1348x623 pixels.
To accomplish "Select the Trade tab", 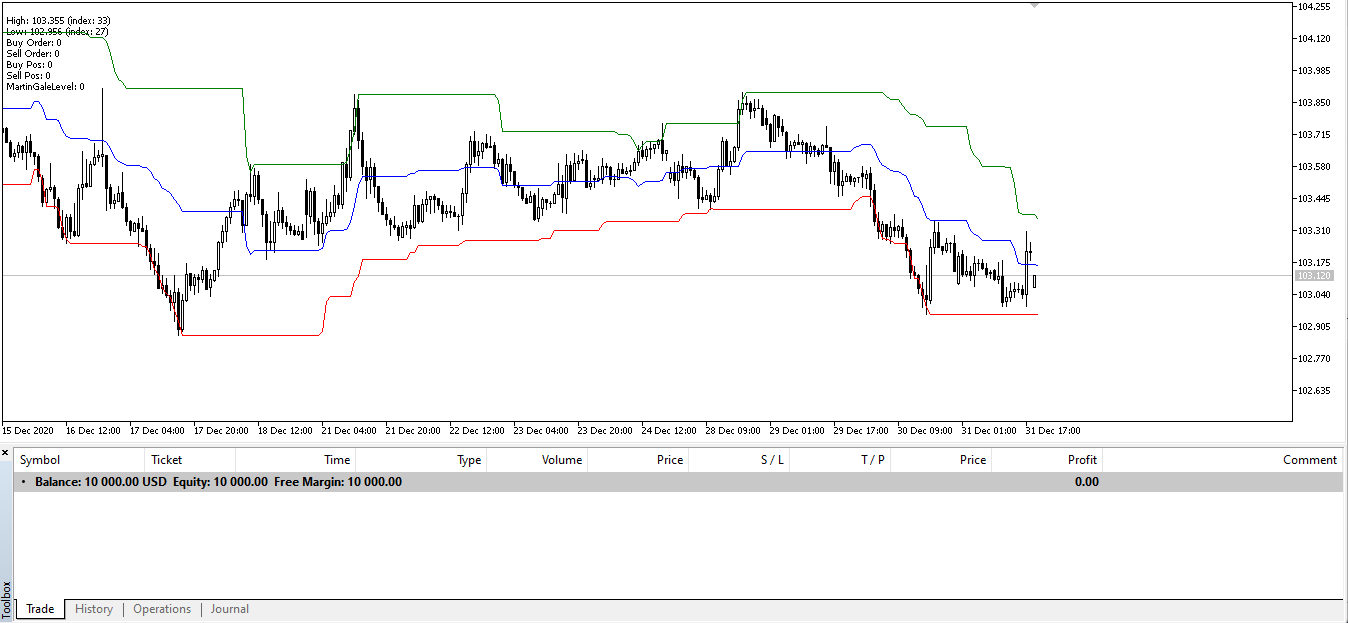I will click(40, 609).
